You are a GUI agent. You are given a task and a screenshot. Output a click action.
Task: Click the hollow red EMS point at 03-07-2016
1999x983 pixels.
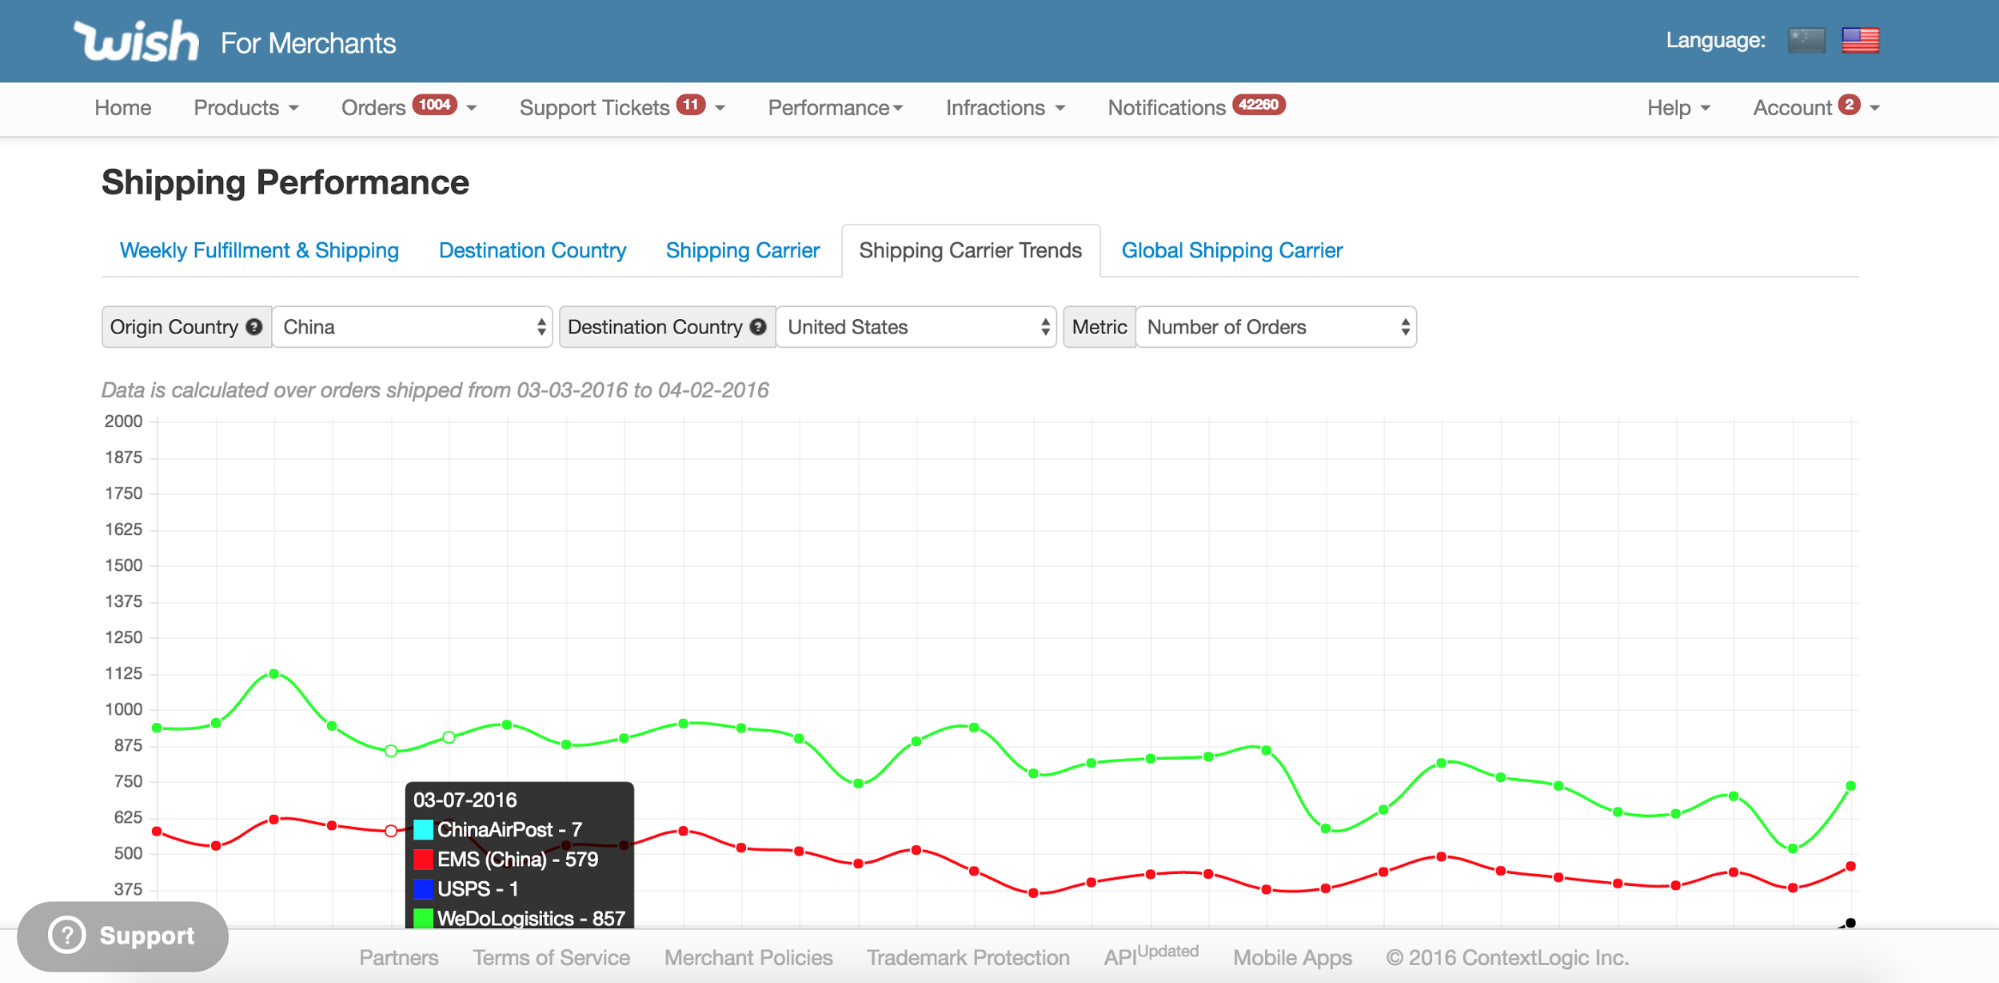(391, 831)
